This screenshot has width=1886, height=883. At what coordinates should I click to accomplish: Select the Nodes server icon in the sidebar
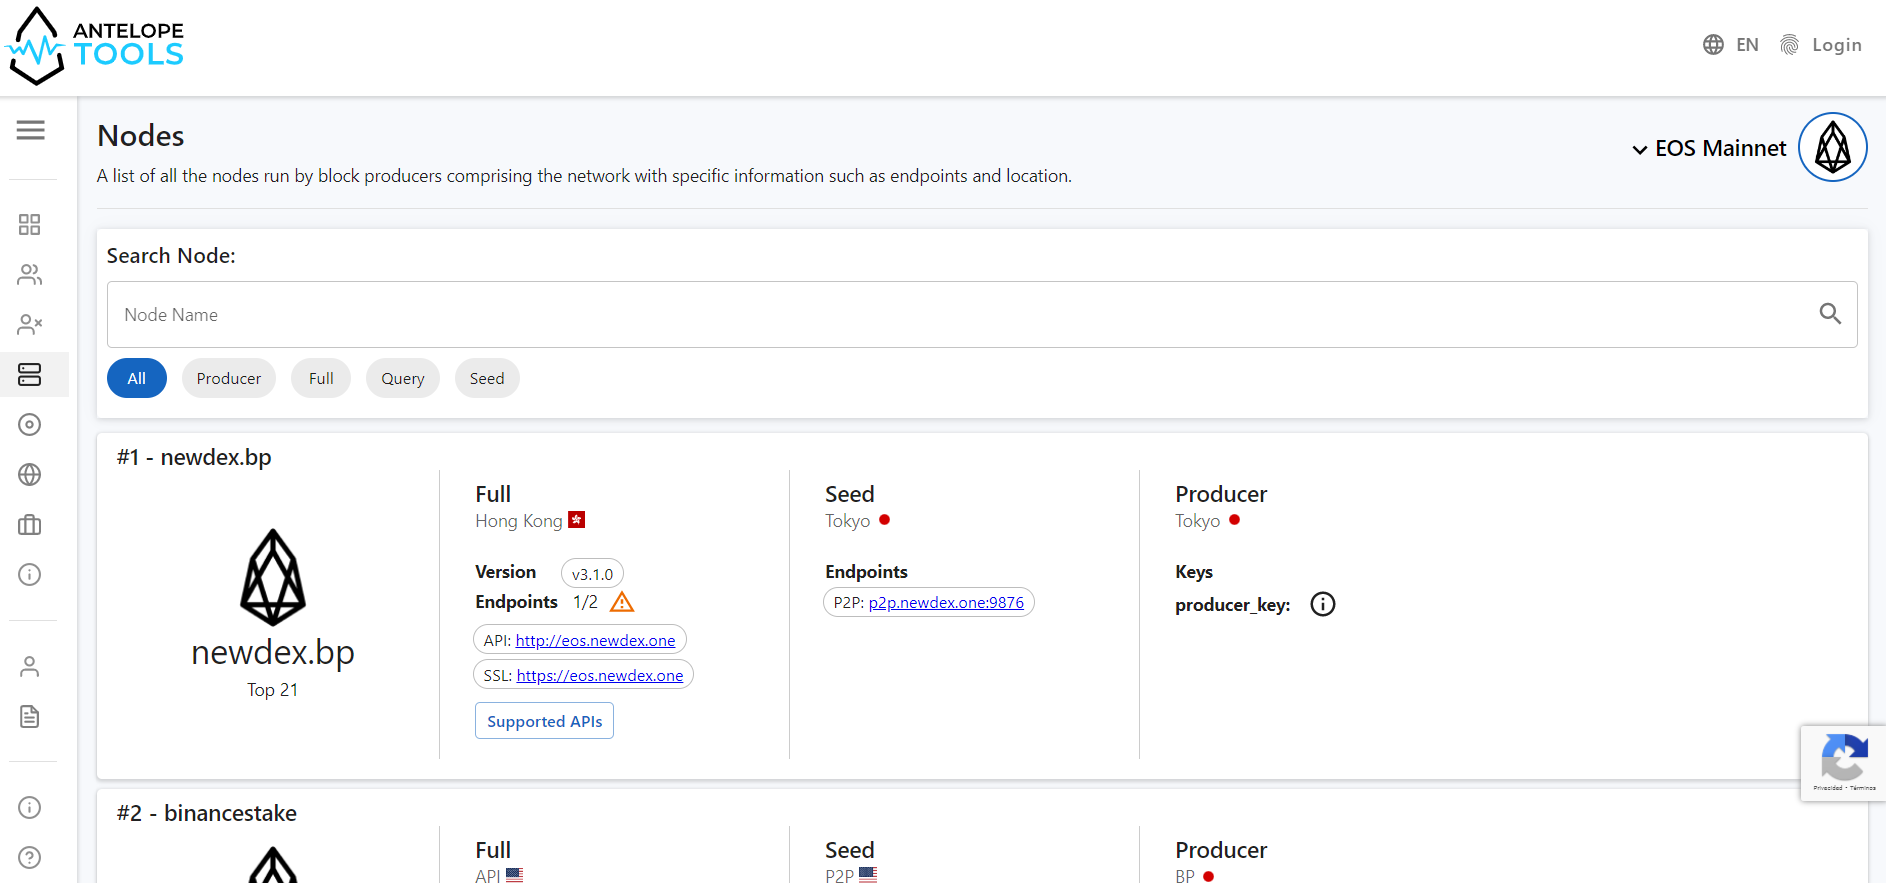pyautogui.click(x=30, y=374)
